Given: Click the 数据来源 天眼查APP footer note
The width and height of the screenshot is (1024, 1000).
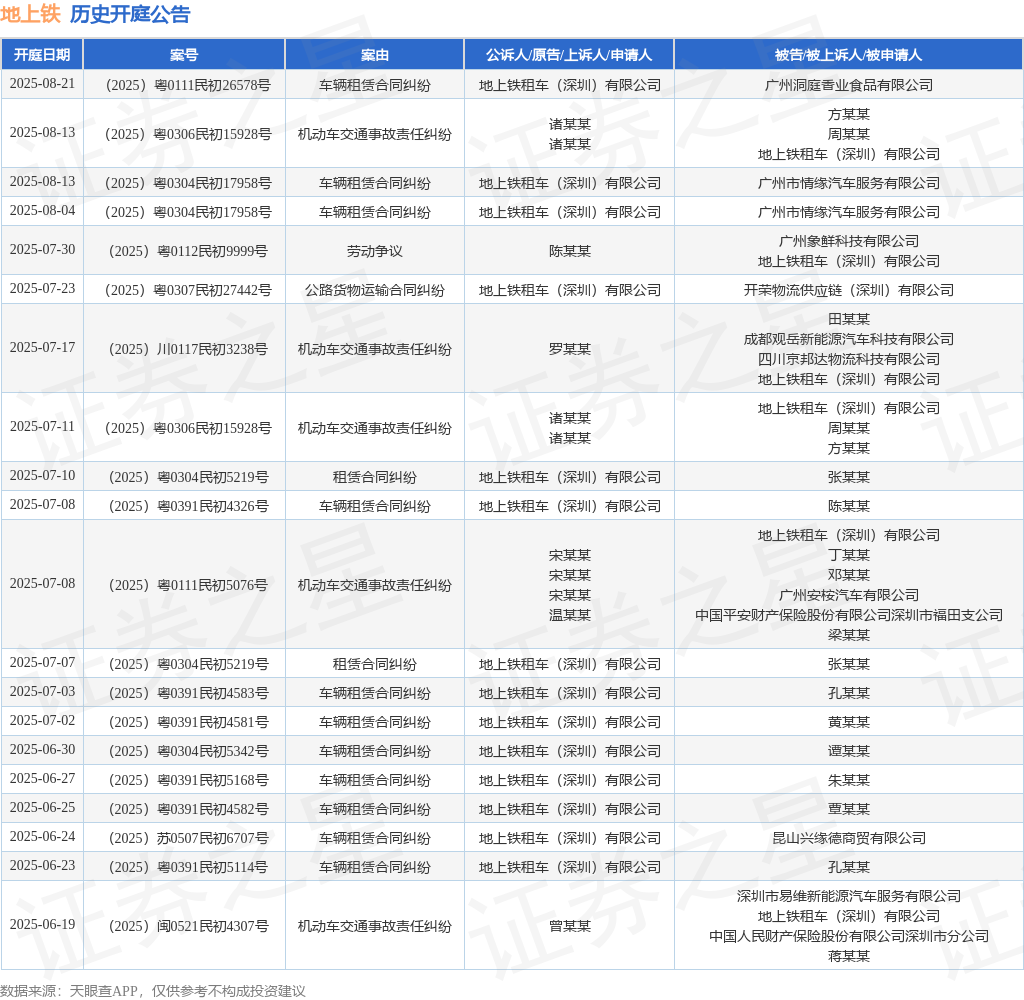Looking at the screenshot, I should tap(153, 991).
